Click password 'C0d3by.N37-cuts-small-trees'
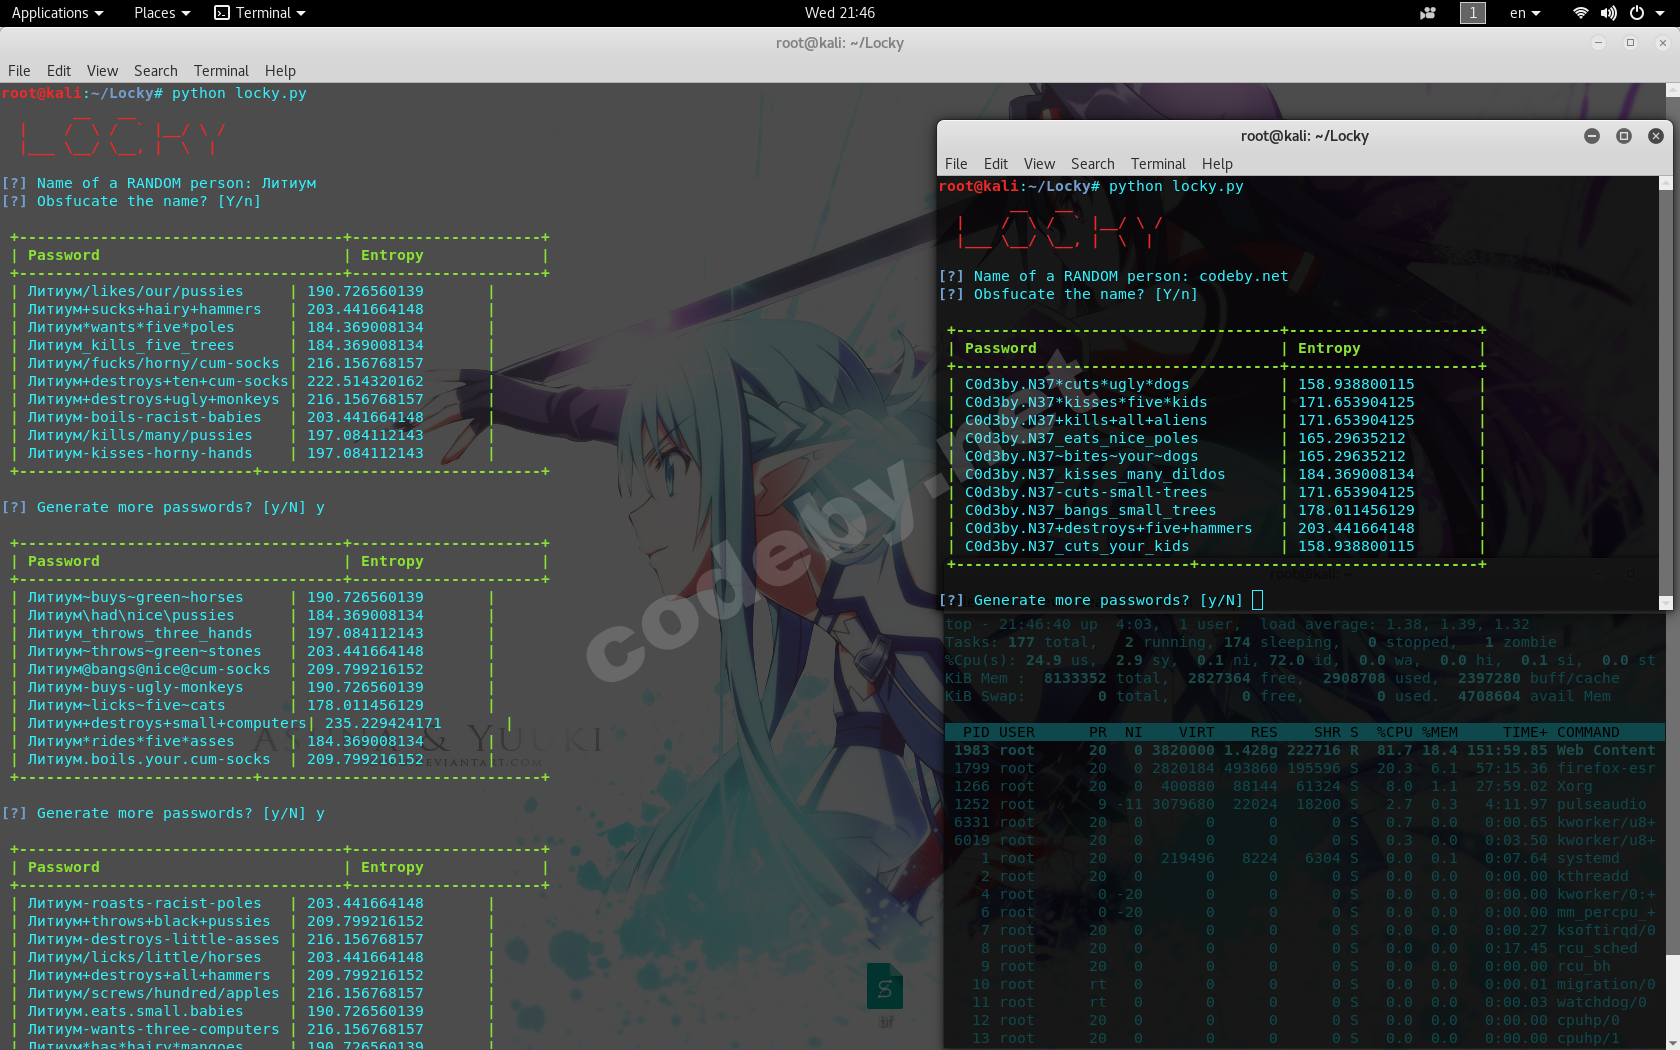The image size is (1680, 1050). point(1086,492)
